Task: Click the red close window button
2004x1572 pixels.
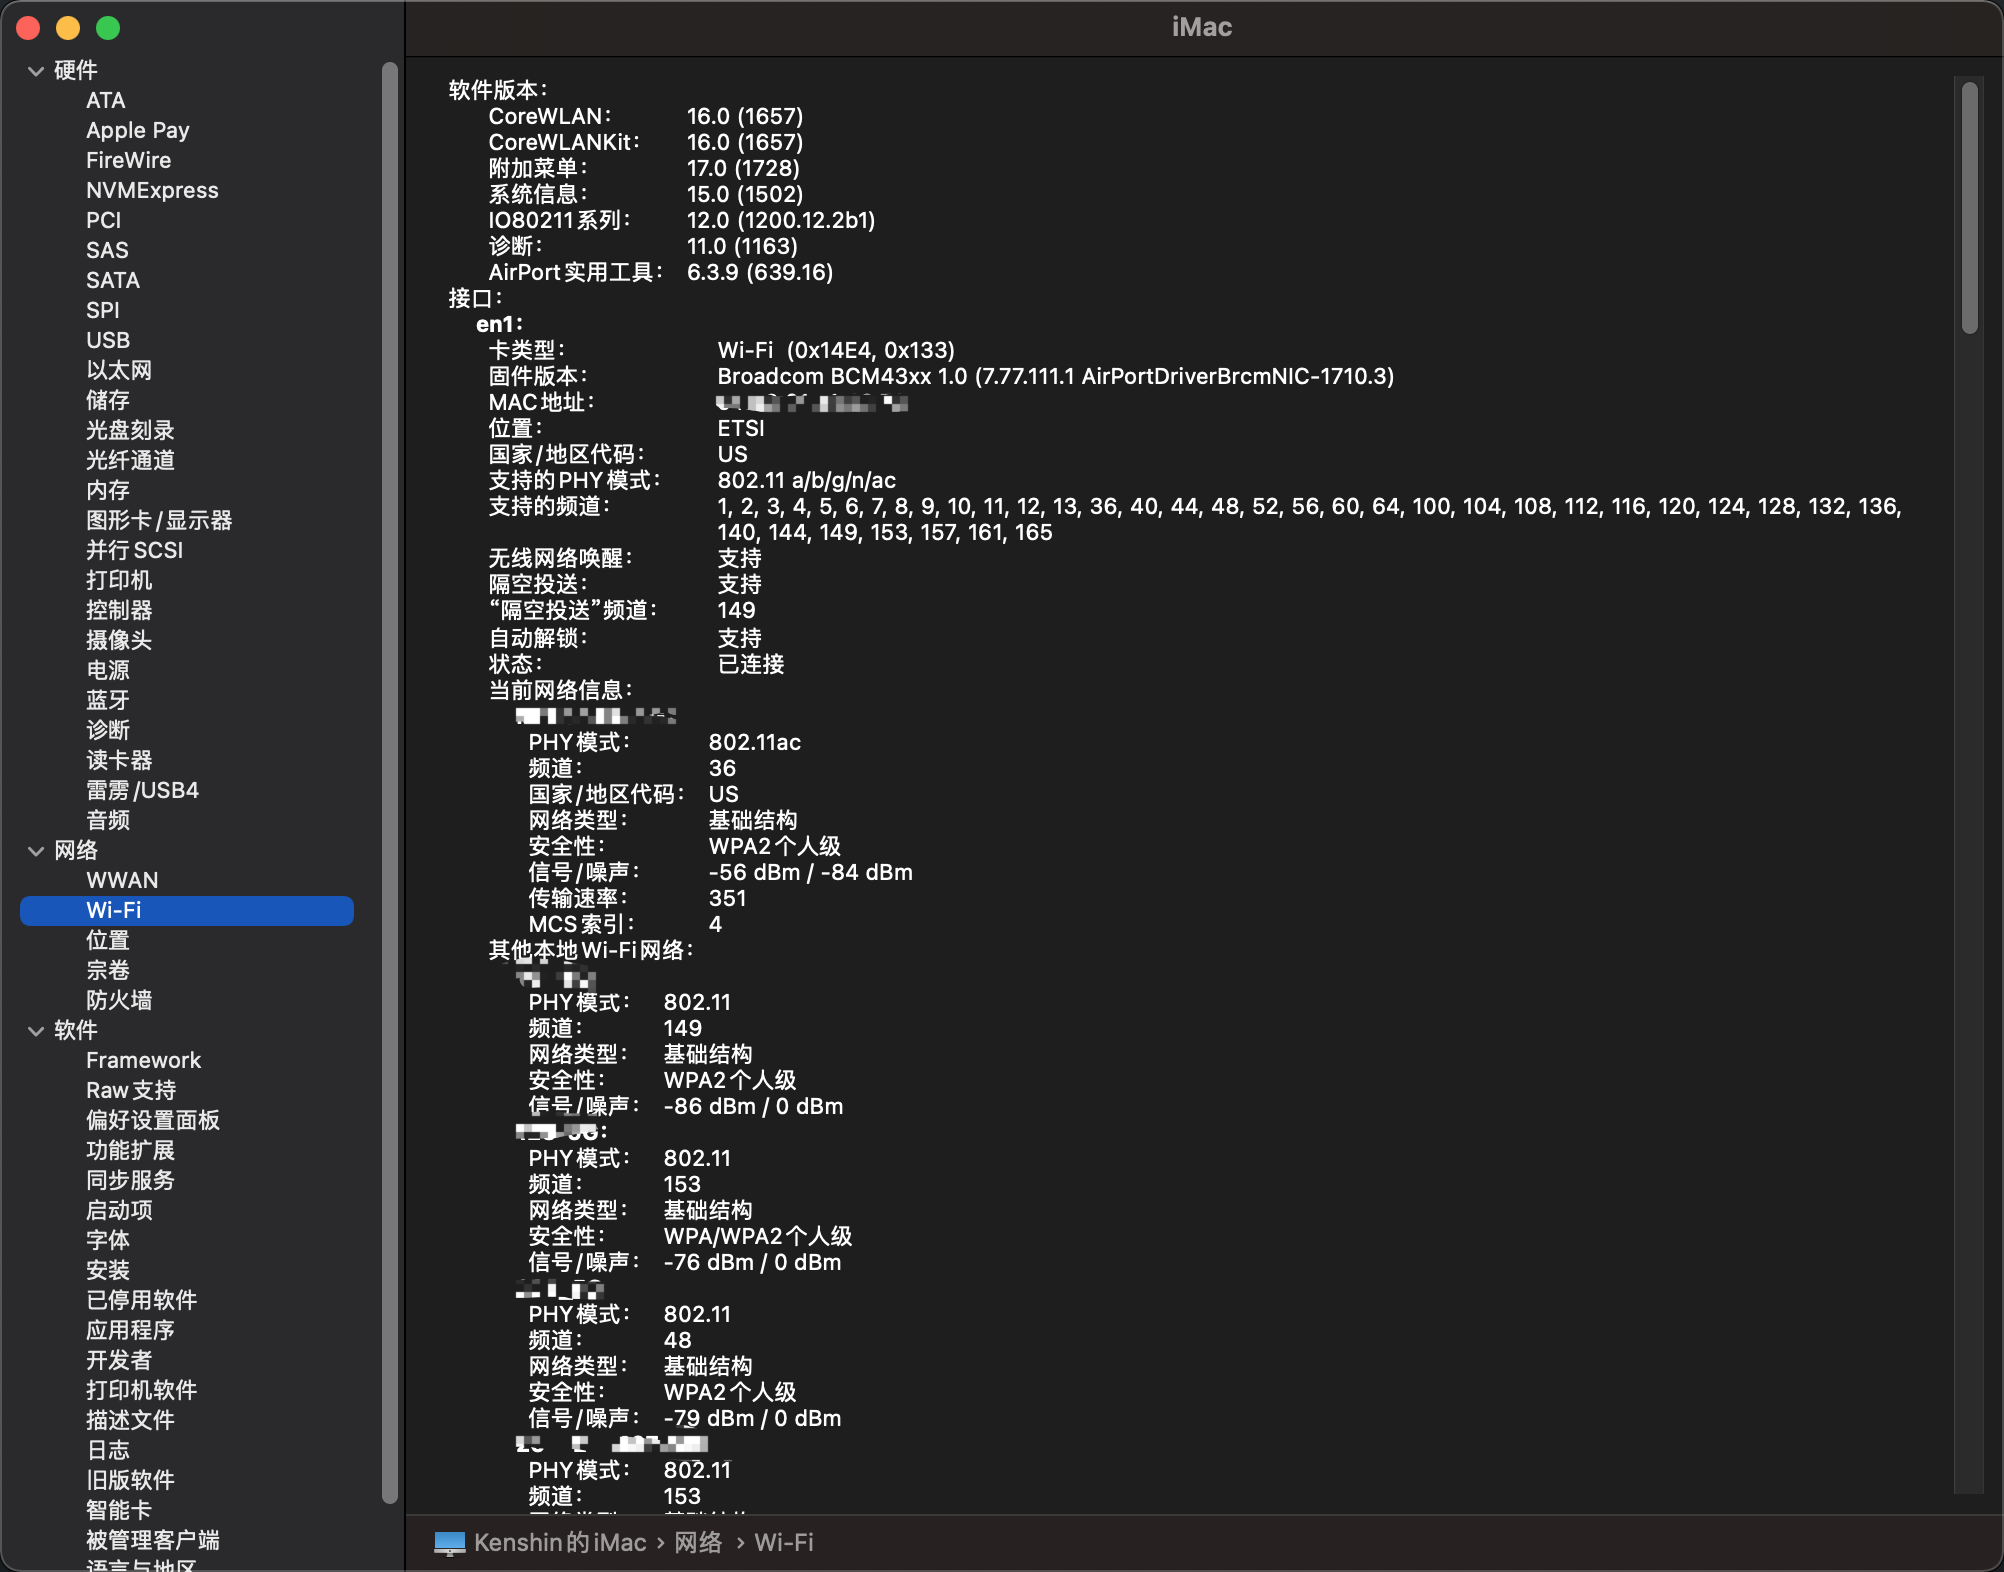Action: tap(29, 28)
